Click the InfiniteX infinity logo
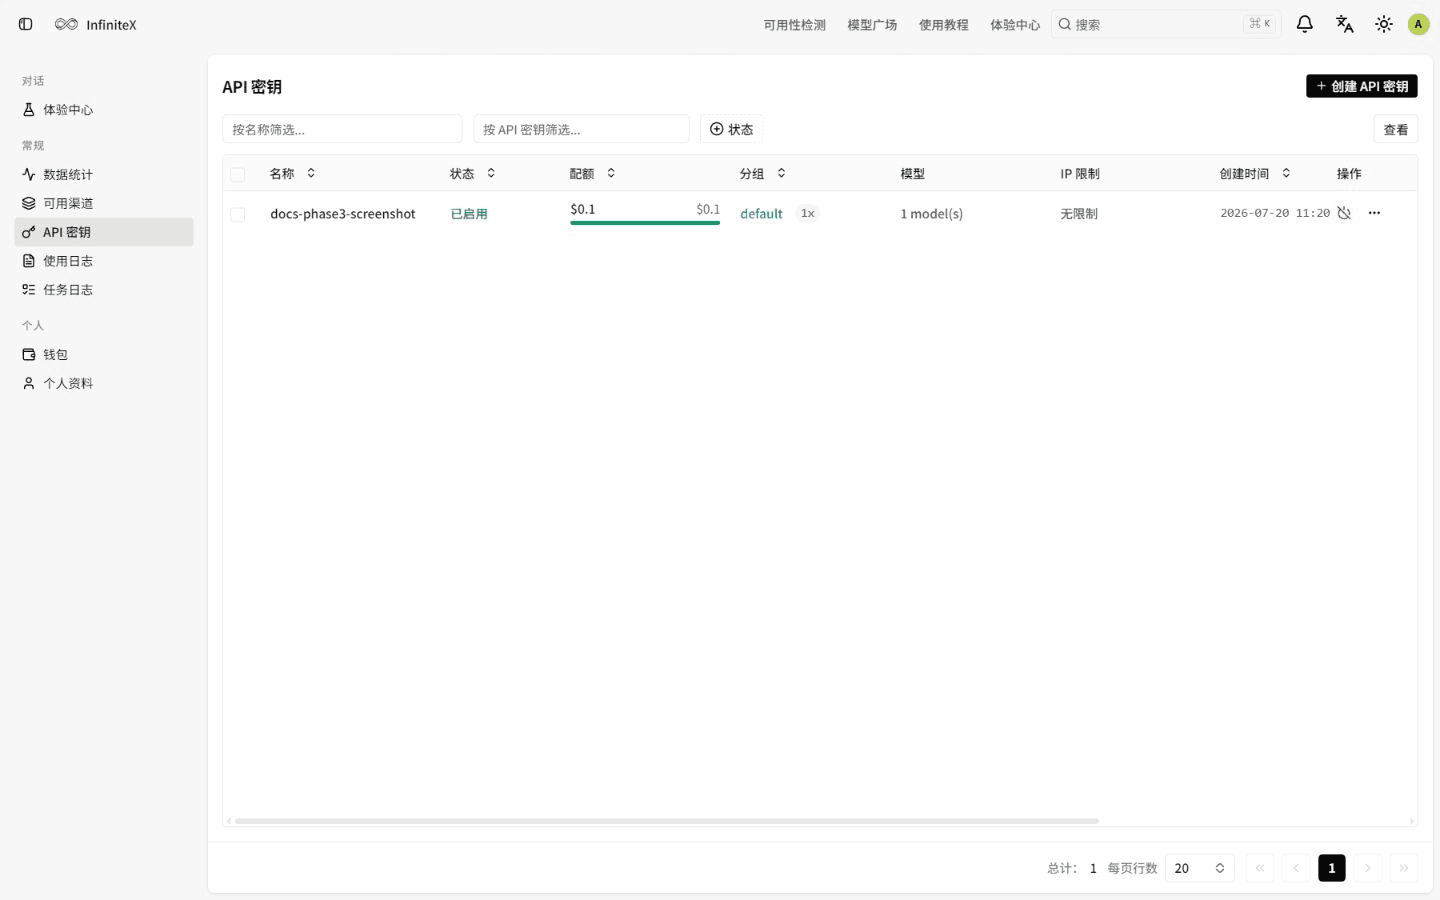 [x=66, y=24]
